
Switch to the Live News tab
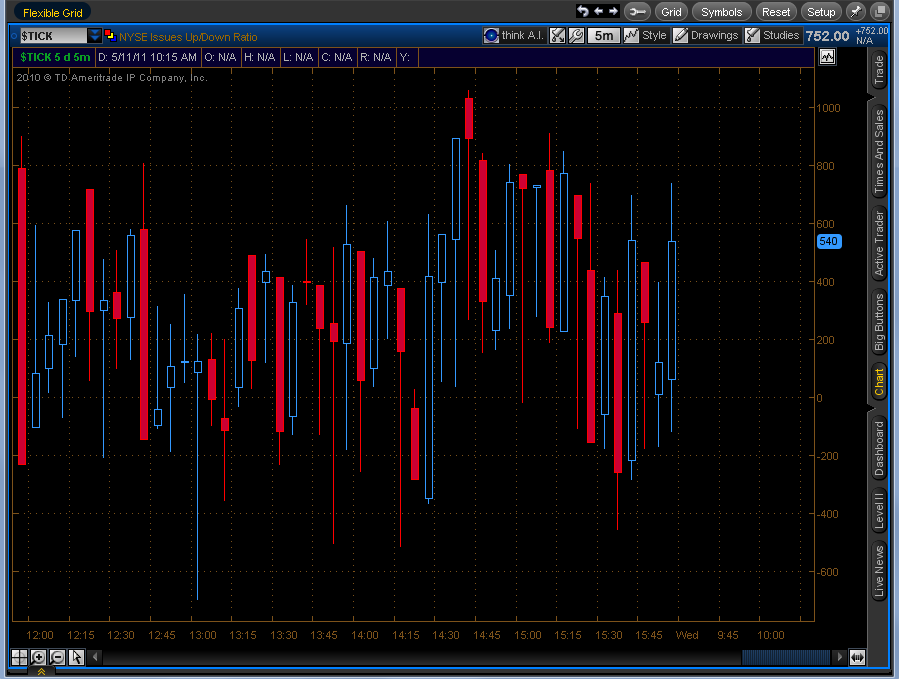[879, 571]
